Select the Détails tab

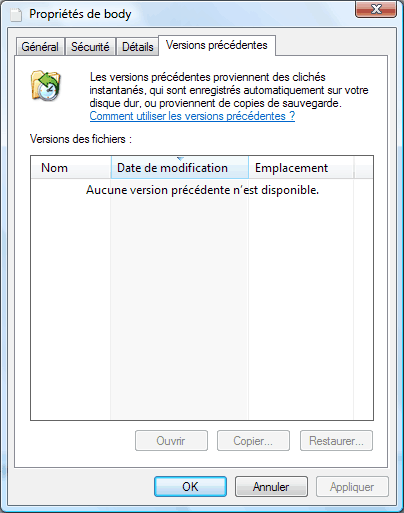[137, 47]
